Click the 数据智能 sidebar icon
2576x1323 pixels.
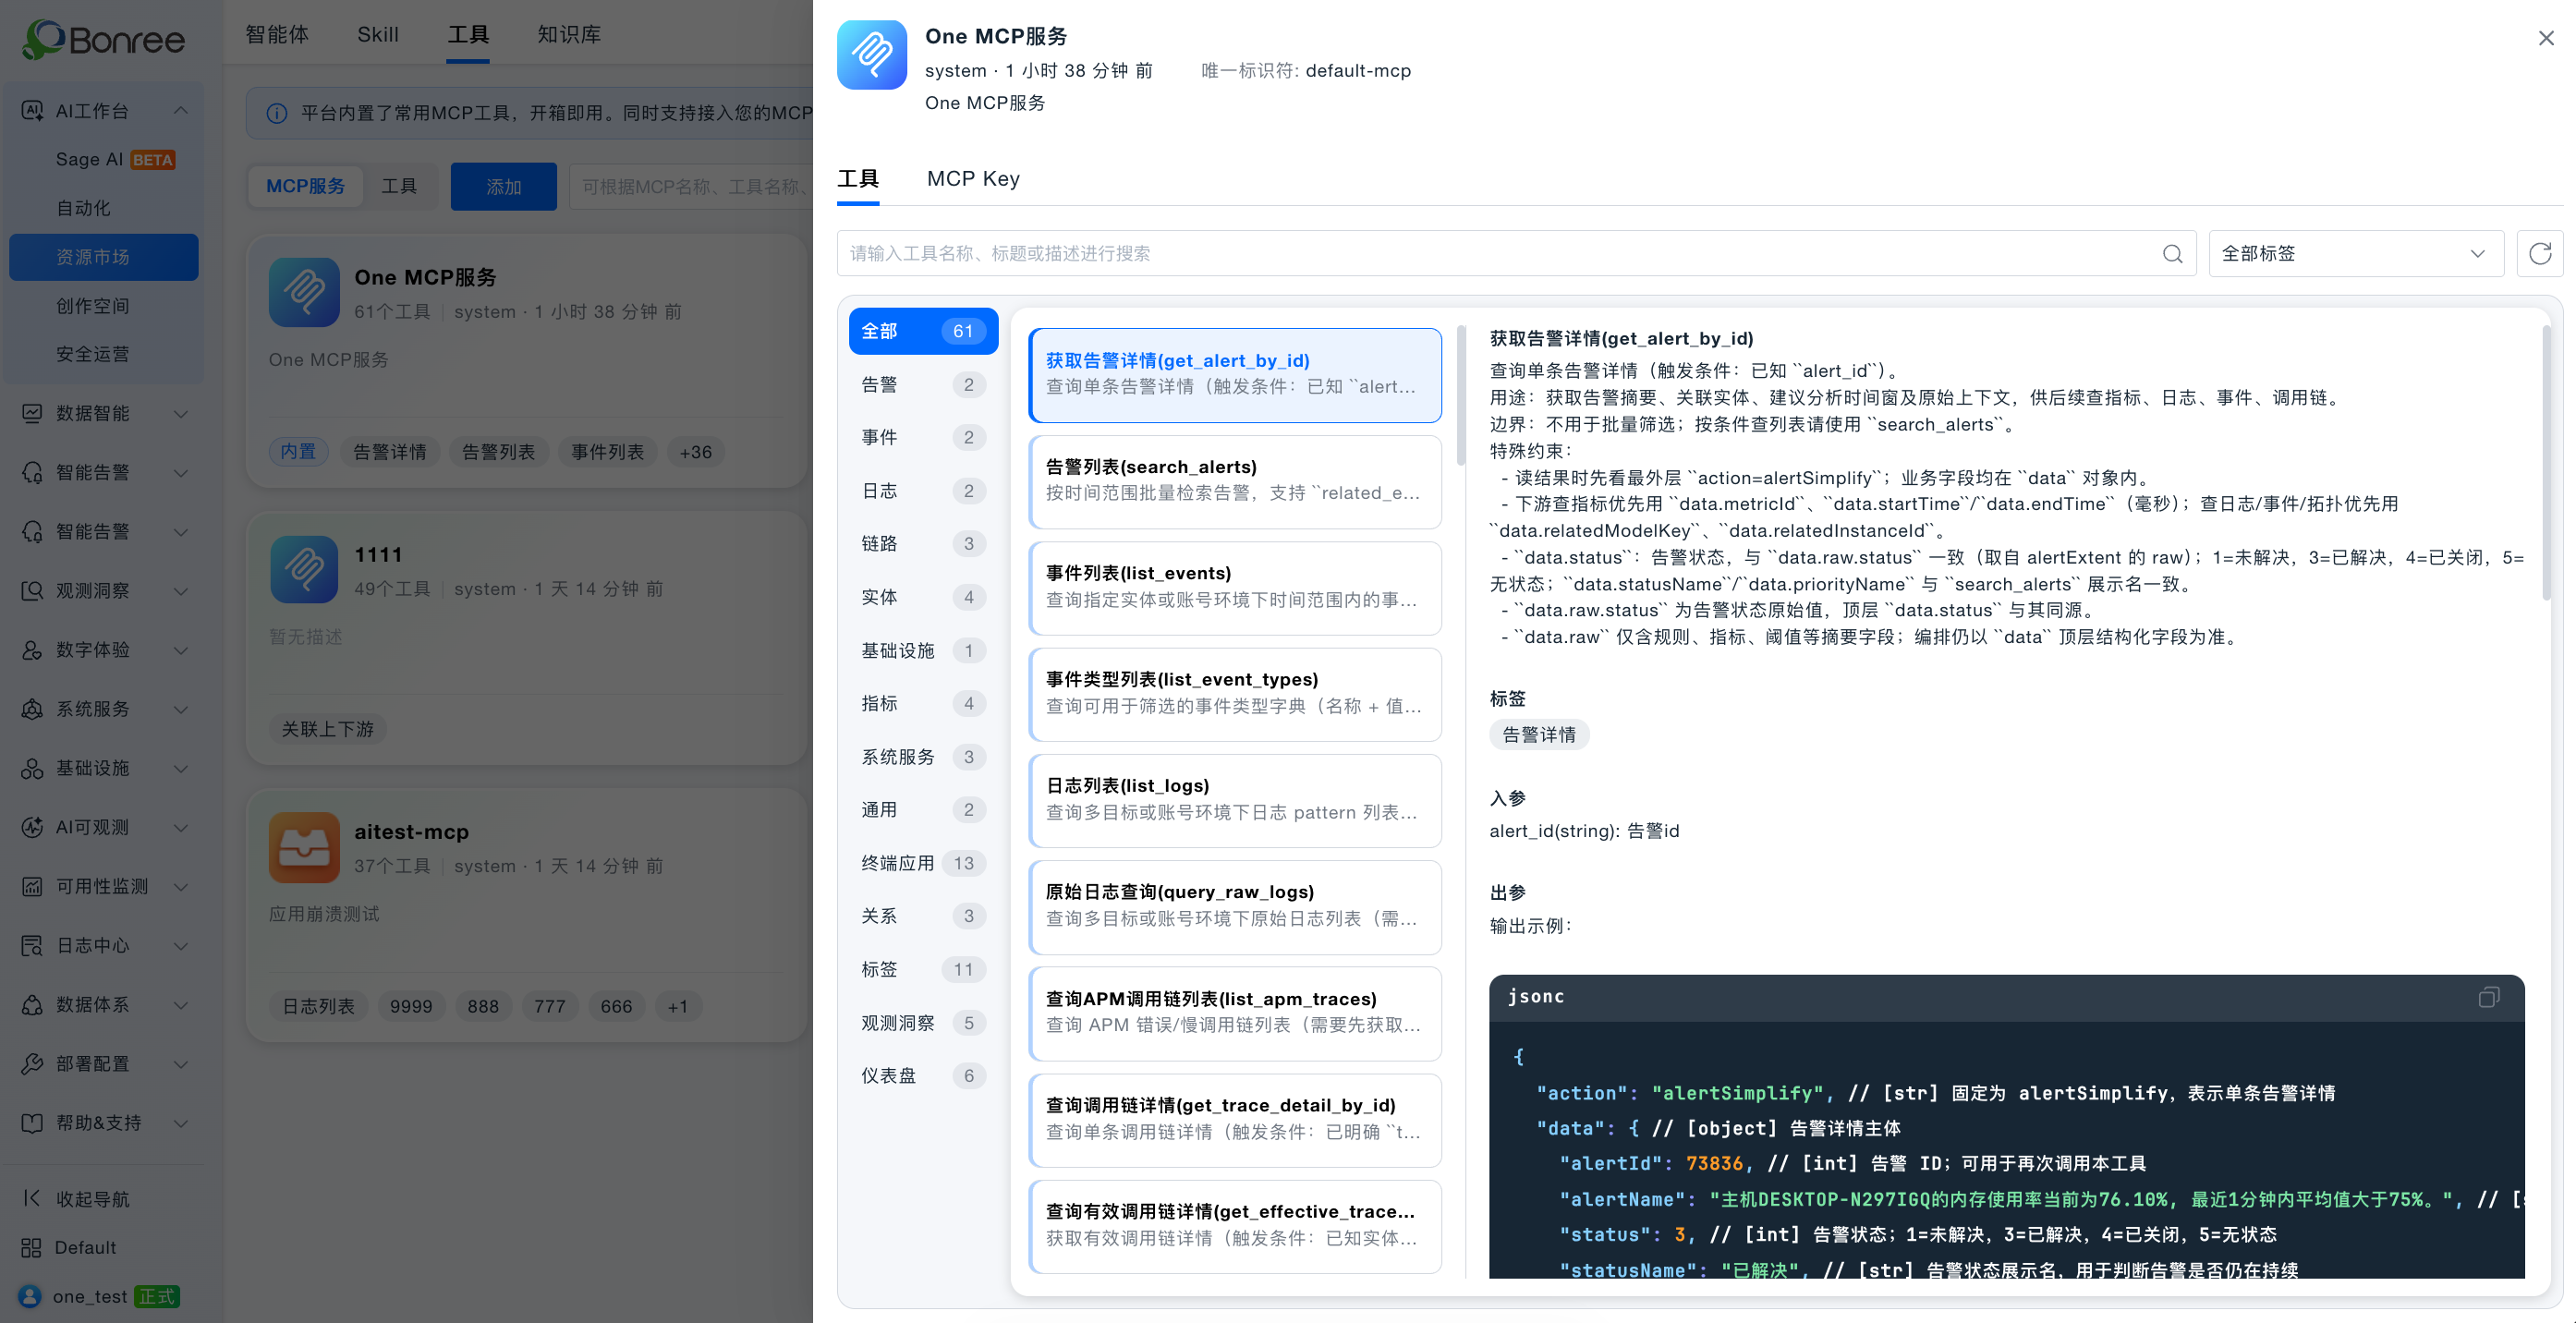click(32, 413)
